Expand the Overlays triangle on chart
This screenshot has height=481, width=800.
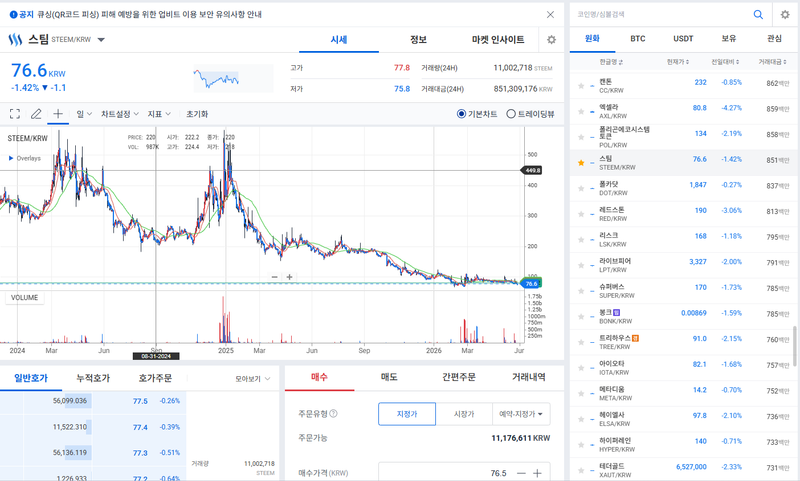tap(11, 158)
